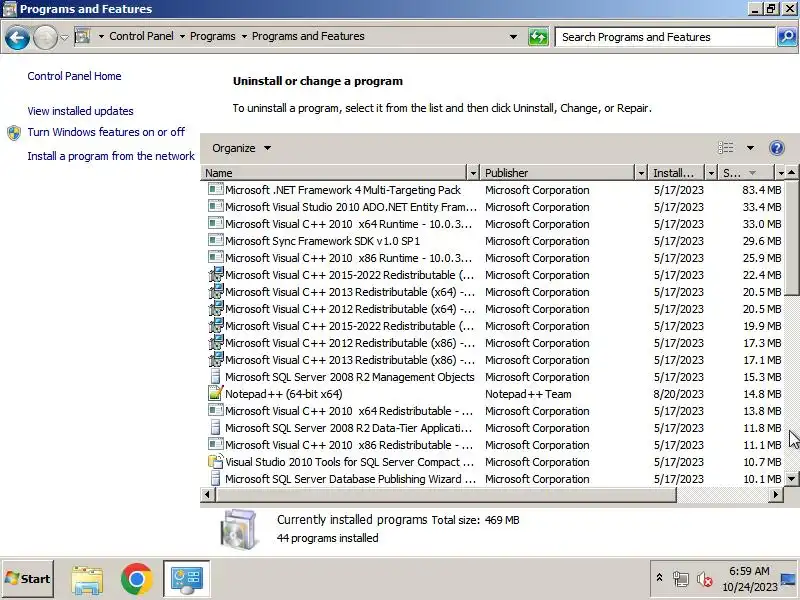Click the Control Panel icon in address bar
This screenshot has width=800, height=600.
pyautogui.click(x=82, y=36)
